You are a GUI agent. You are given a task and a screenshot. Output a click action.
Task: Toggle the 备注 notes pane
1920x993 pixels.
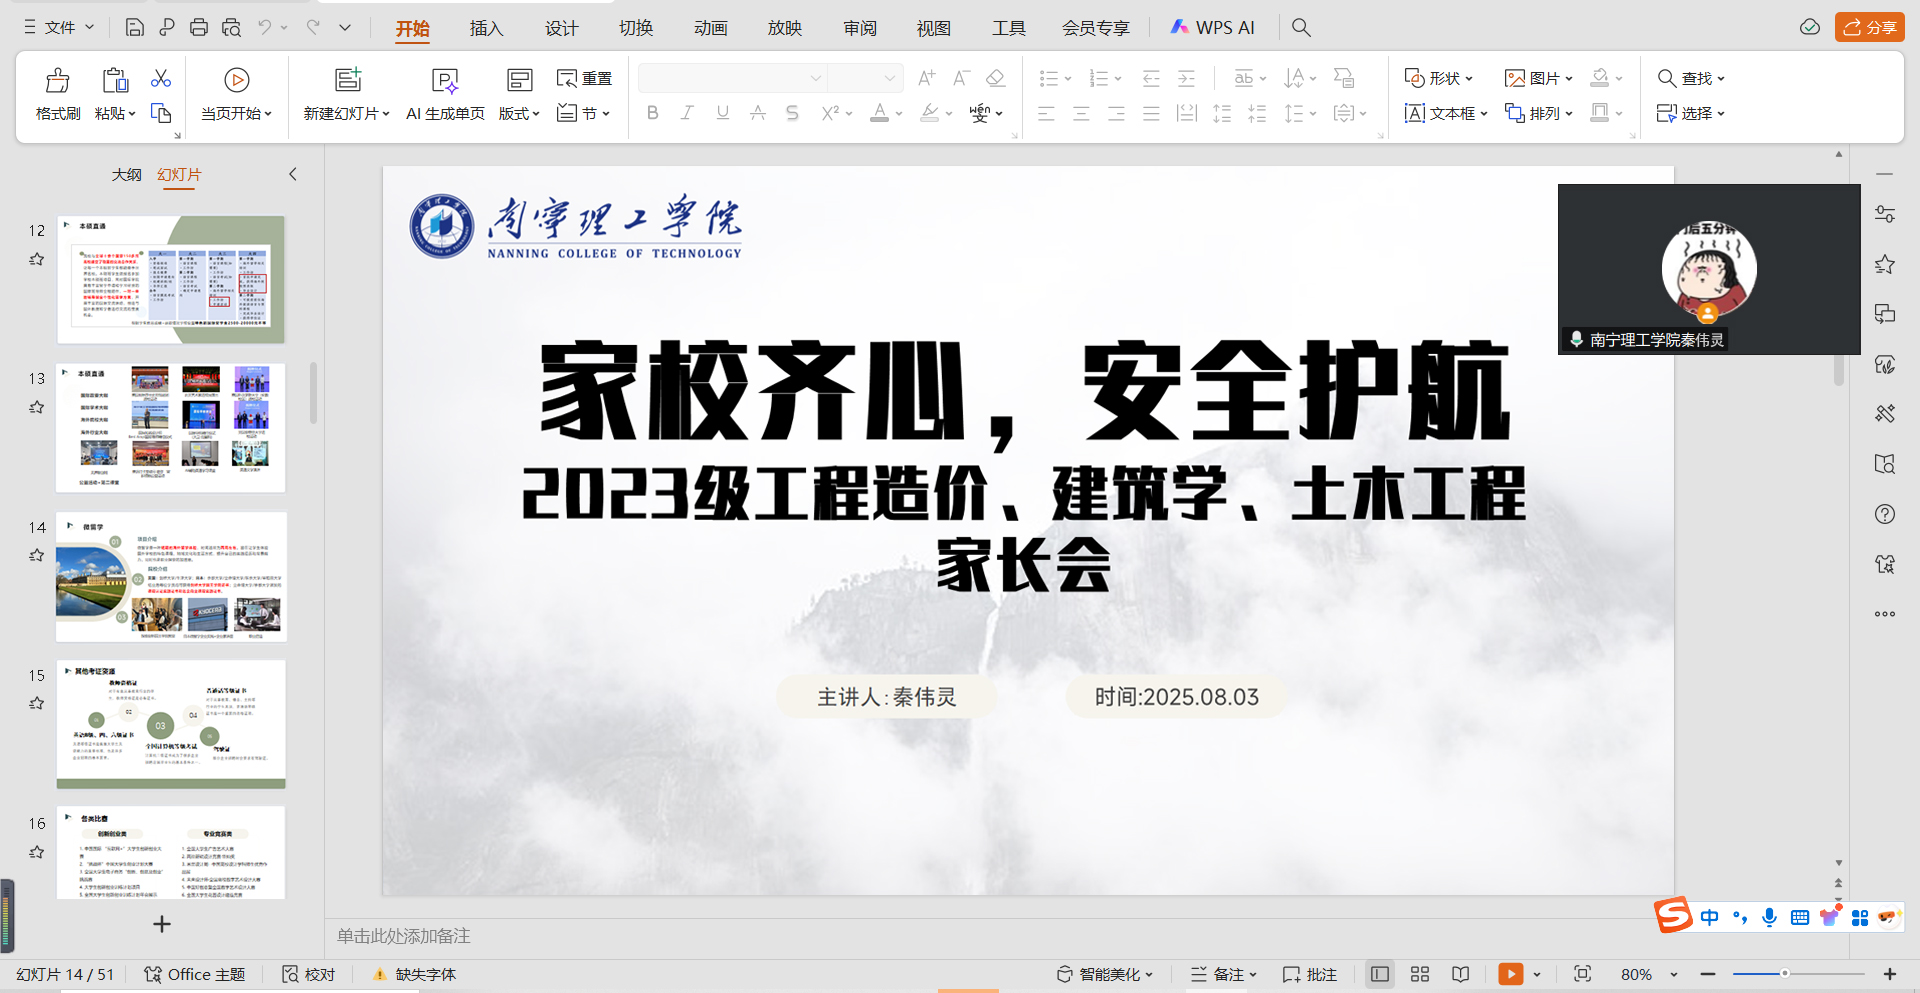click(x=1223, y=974)
